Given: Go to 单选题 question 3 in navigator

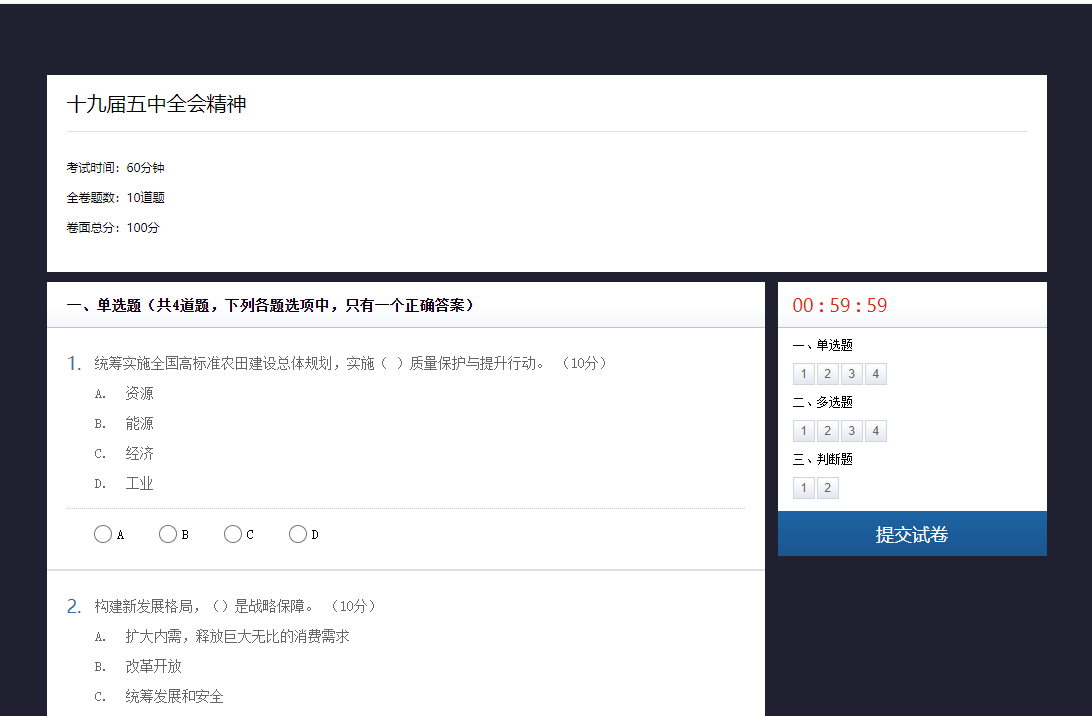Looking at the screenshot, I should [x=852, y=374].
